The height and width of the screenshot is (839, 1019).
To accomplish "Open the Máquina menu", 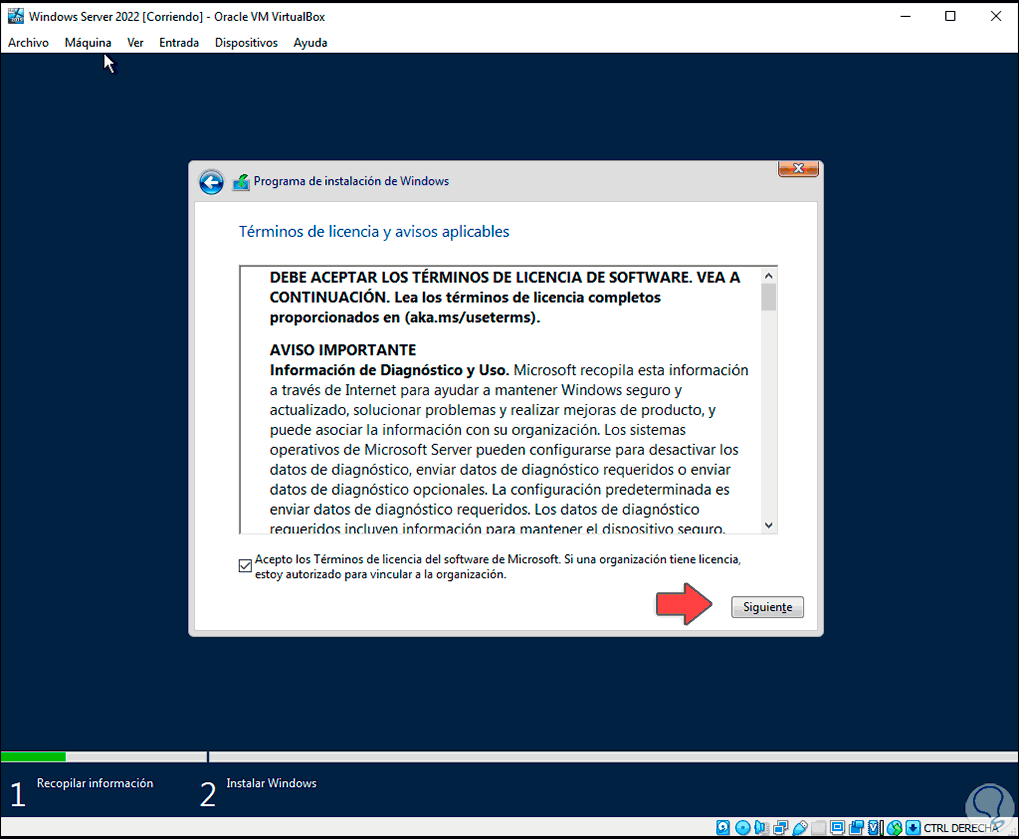I will pos(88,43).
